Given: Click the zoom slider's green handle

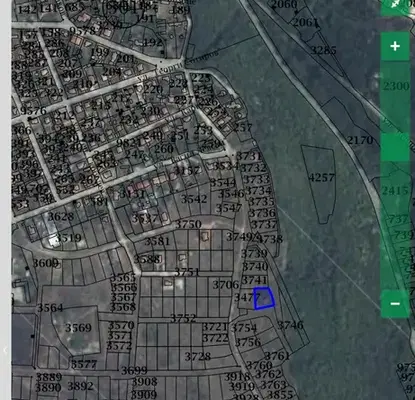Looking at the screenshot, I should pos(395,147).
